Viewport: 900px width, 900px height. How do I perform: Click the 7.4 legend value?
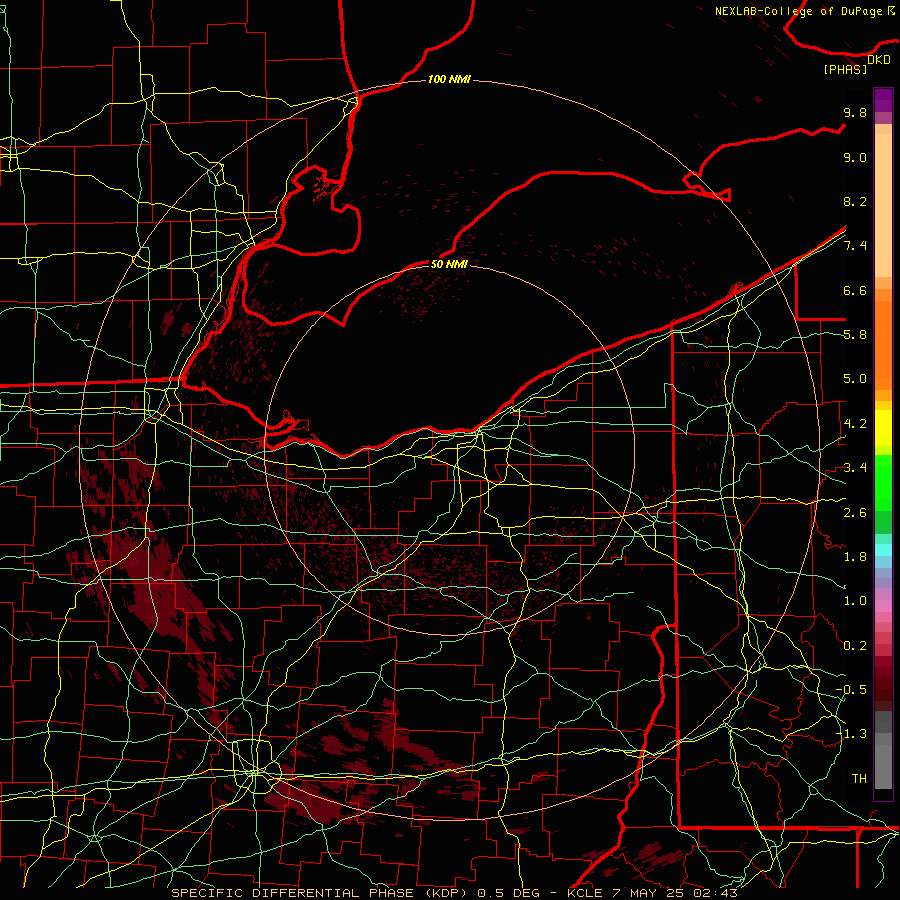click(x=855, y=246)
